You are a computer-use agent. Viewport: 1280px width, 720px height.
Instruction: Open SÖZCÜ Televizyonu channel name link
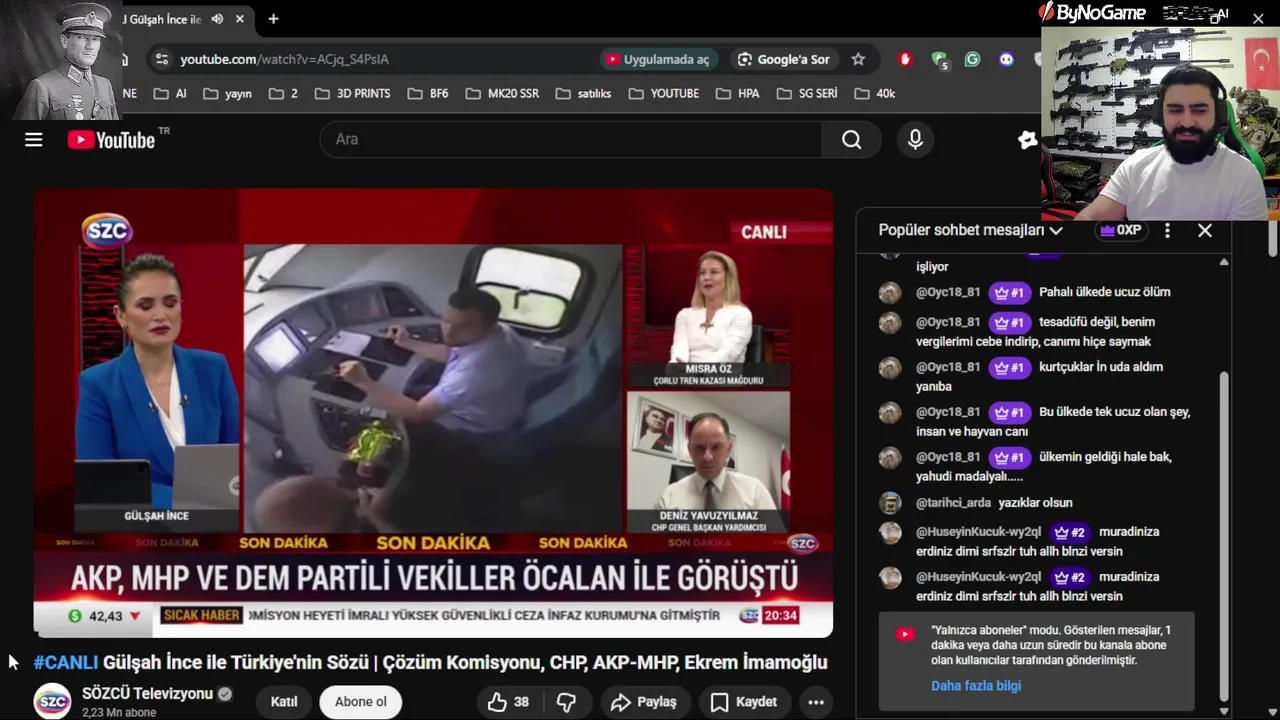[147, 693]
